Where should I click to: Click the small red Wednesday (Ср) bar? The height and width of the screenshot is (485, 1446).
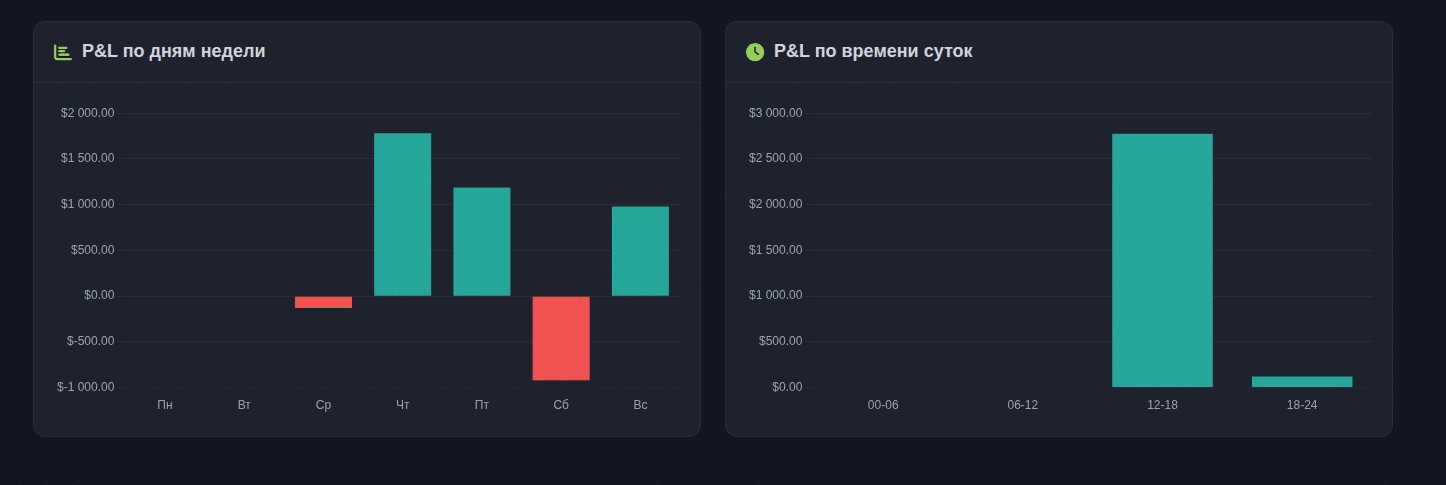(x=323, y=302)
